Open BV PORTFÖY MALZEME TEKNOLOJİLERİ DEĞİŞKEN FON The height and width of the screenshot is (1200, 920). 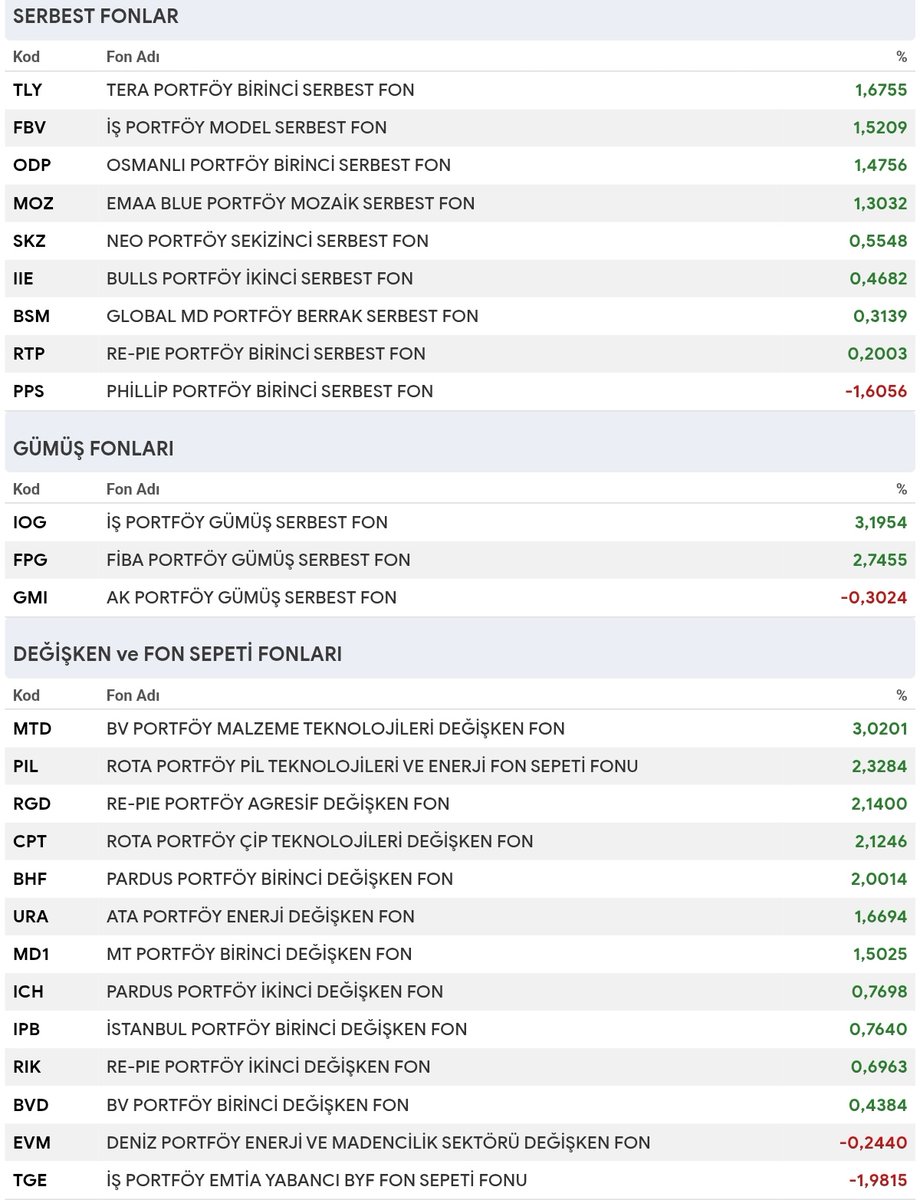coord(335,729)
